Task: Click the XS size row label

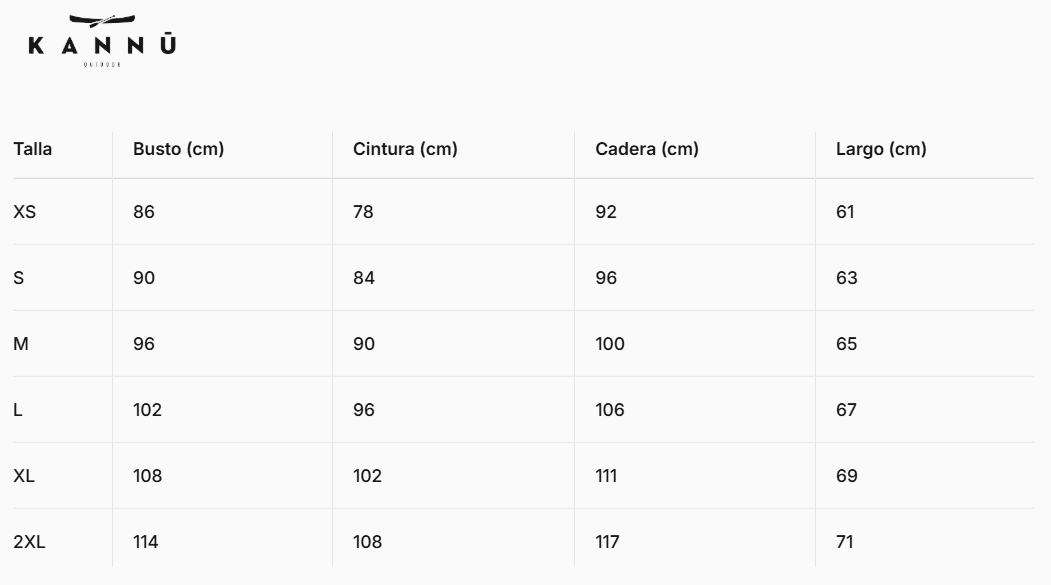Action: [x=24, y=212]
